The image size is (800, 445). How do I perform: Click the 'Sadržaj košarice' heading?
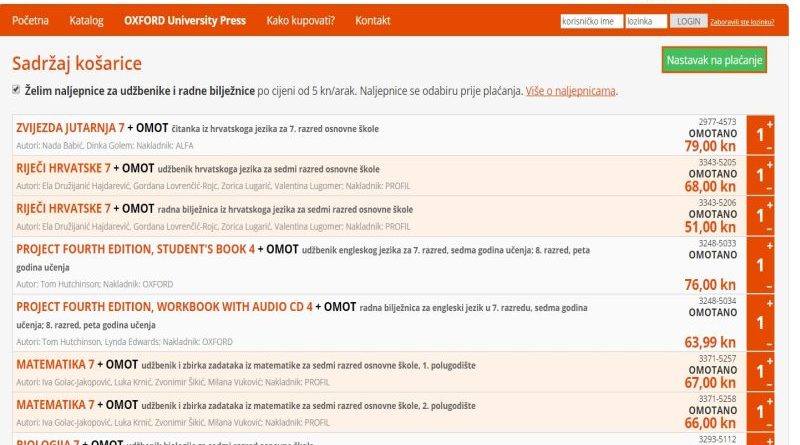pos(77,63)
